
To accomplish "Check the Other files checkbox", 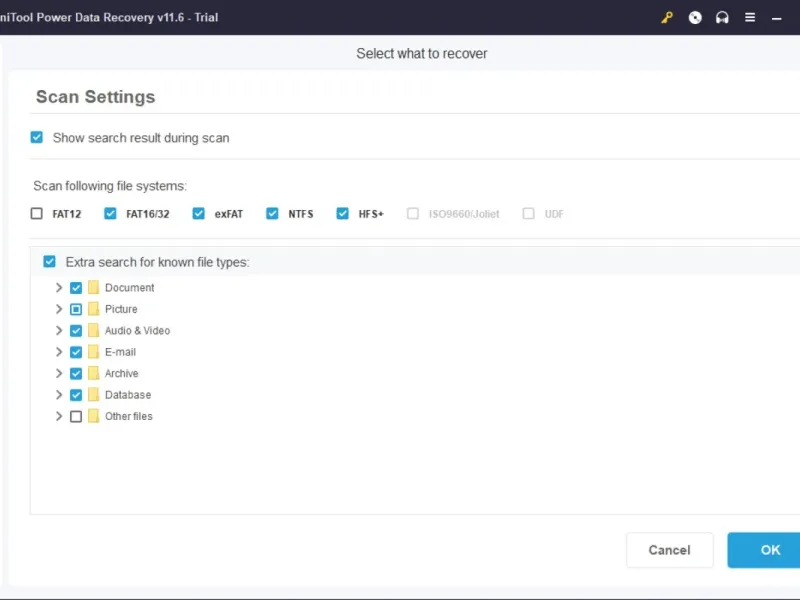I will click(x=76, y=416).
